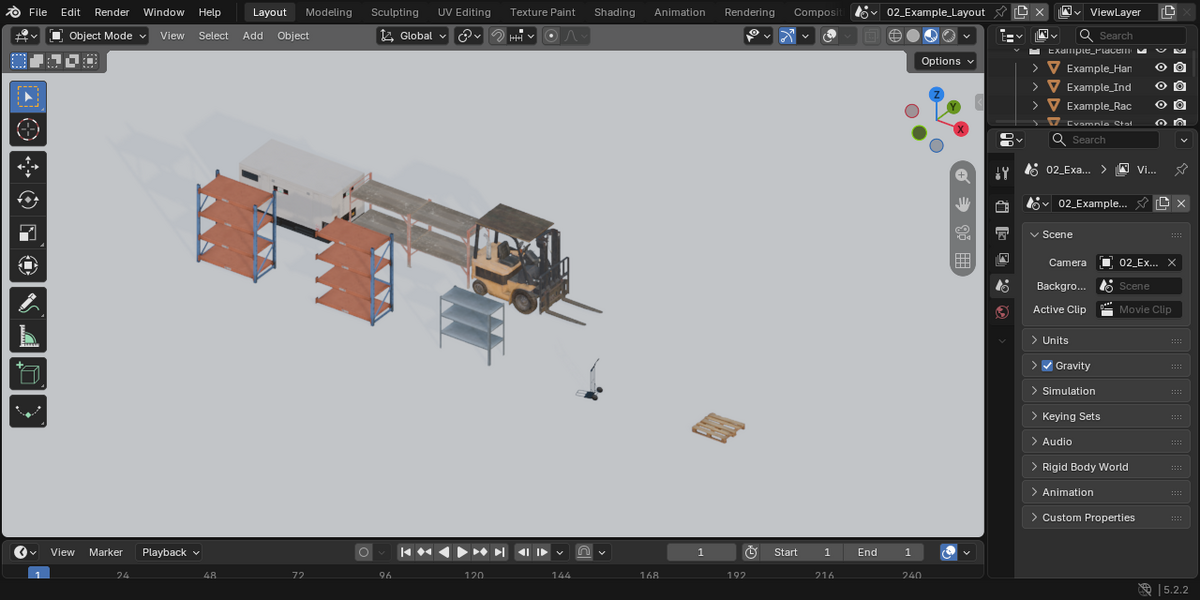Open the Output properties tab
The height and width of the screenshot is (600, 1200).
1002,233
